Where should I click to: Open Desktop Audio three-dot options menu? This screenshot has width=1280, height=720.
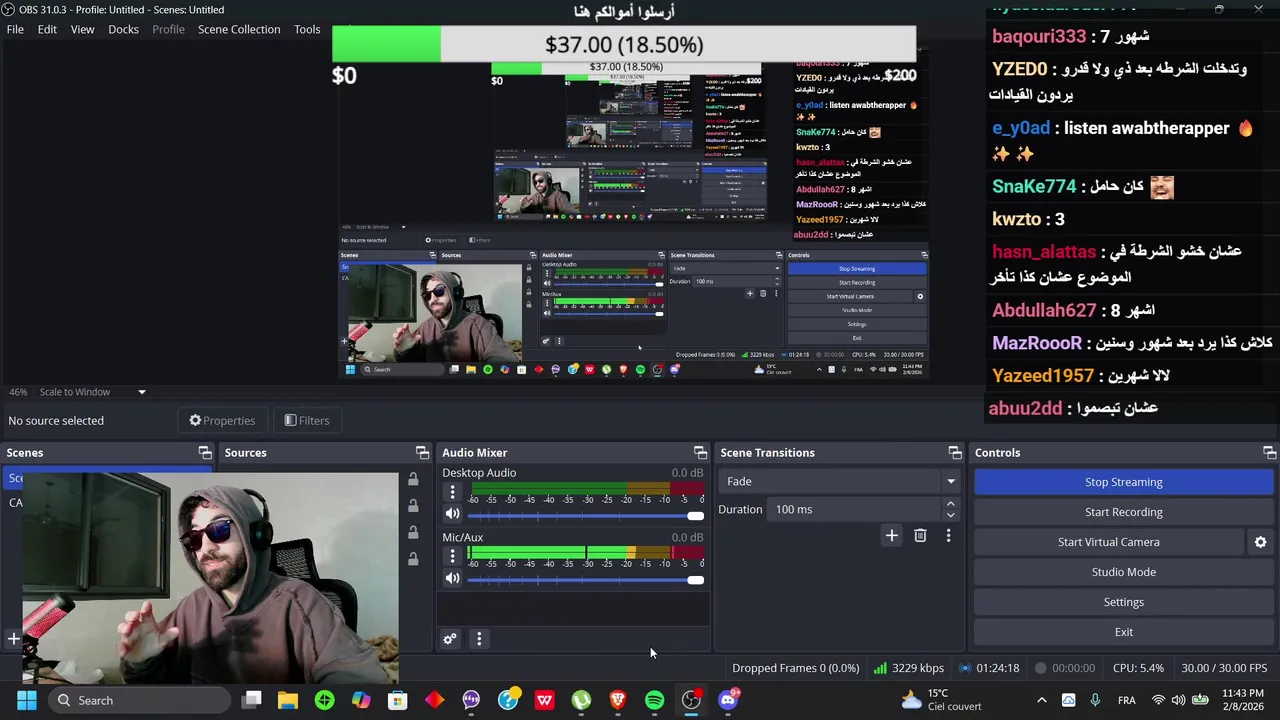coord(452,492)
